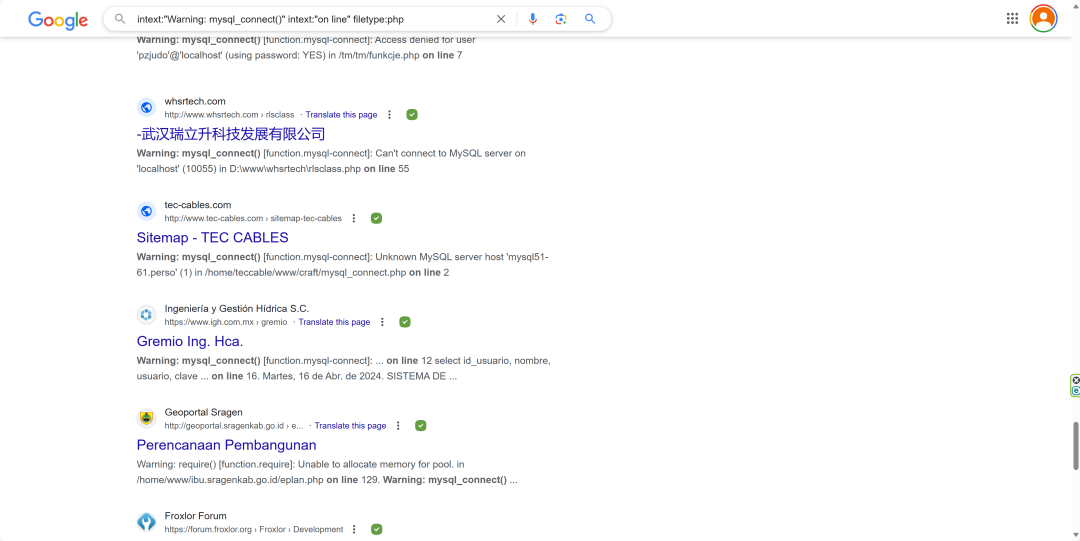Click snippet mentioning Unknown MySQL server host
This screenshot has height=541, width=1080.
(342, 265)
